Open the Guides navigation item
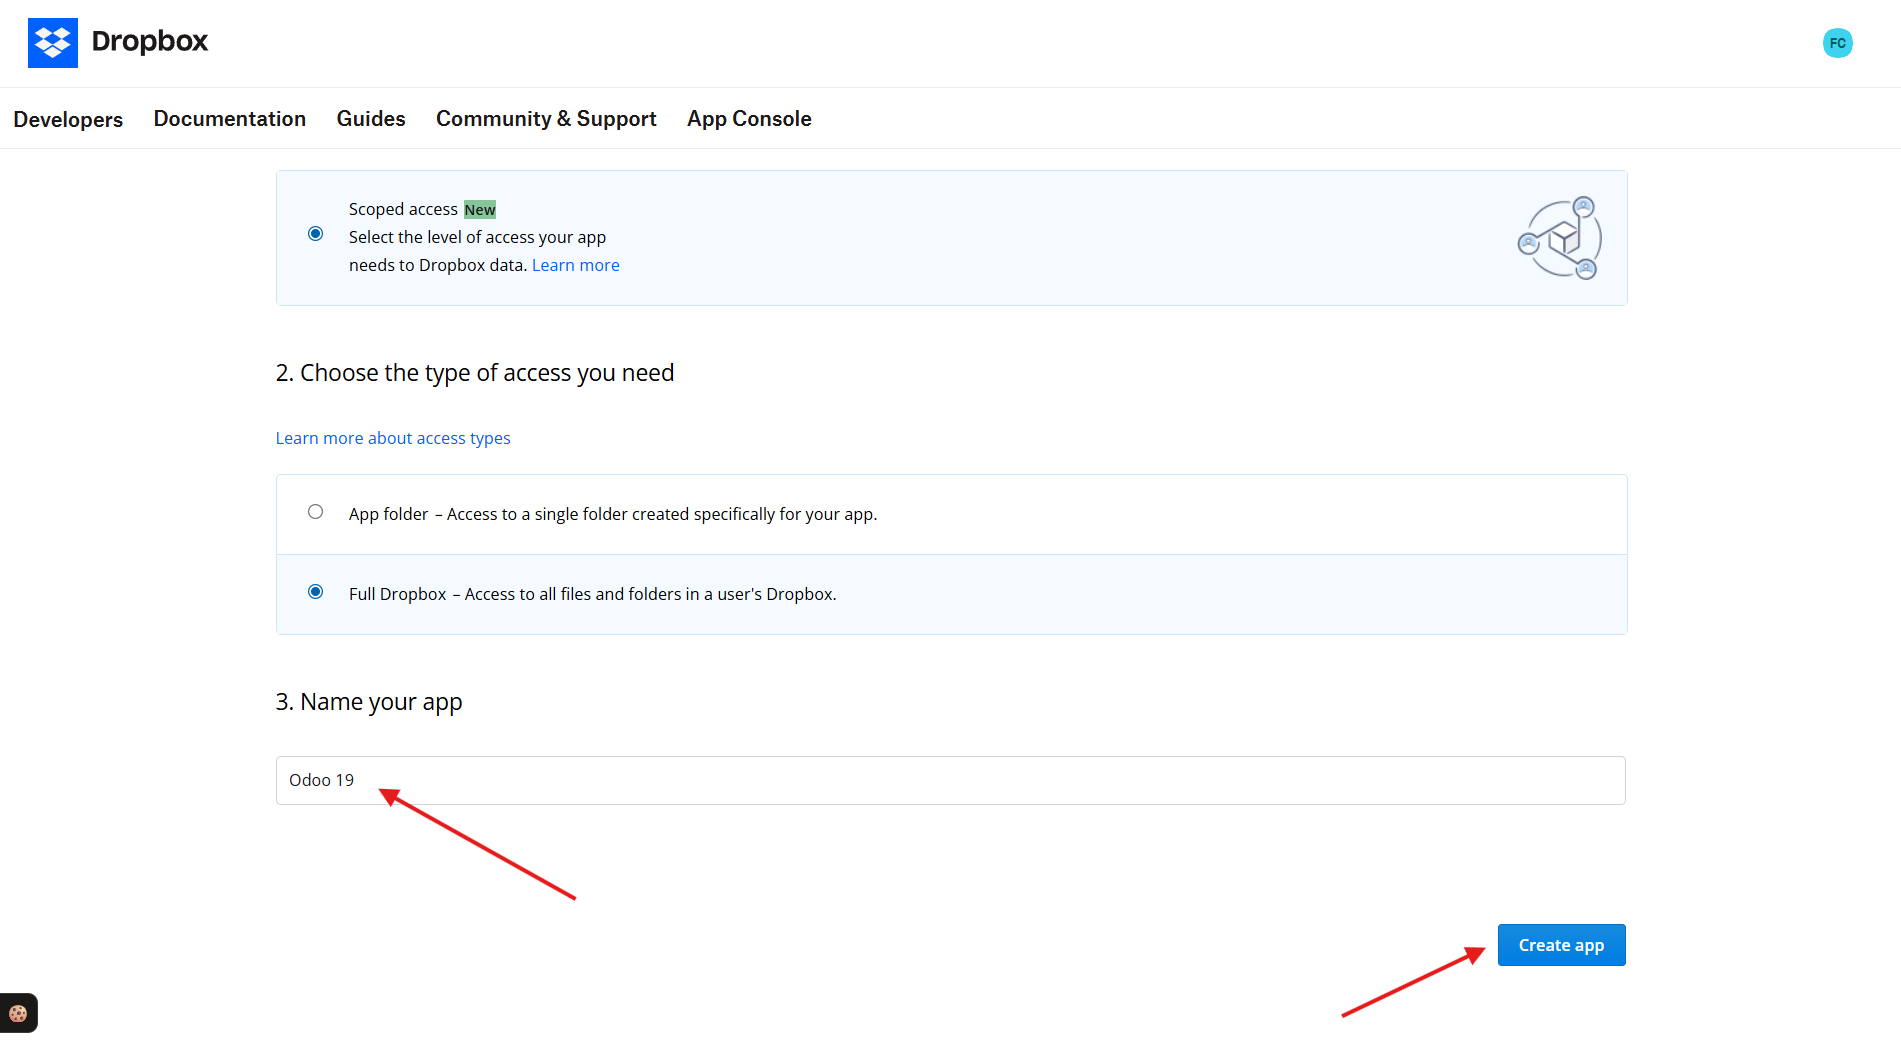The height and width of the screenshot is (1061, 1901). (x=371, y=118)
